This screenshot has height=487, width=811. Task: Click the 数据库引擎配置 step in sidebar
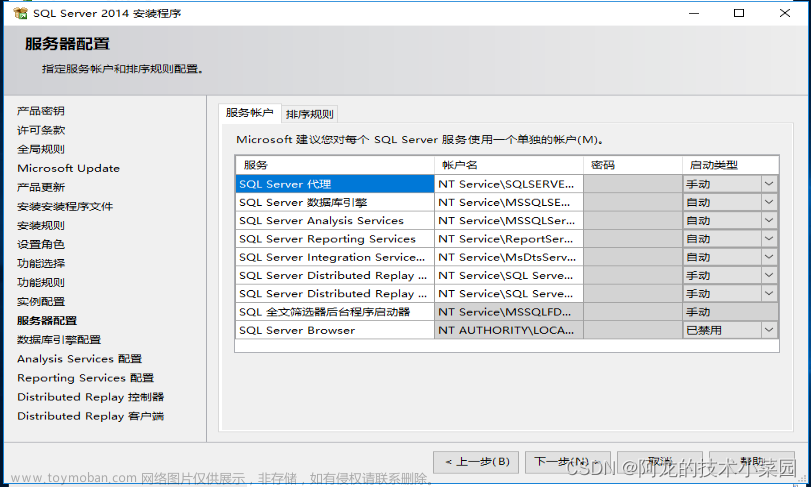(59, 340)
